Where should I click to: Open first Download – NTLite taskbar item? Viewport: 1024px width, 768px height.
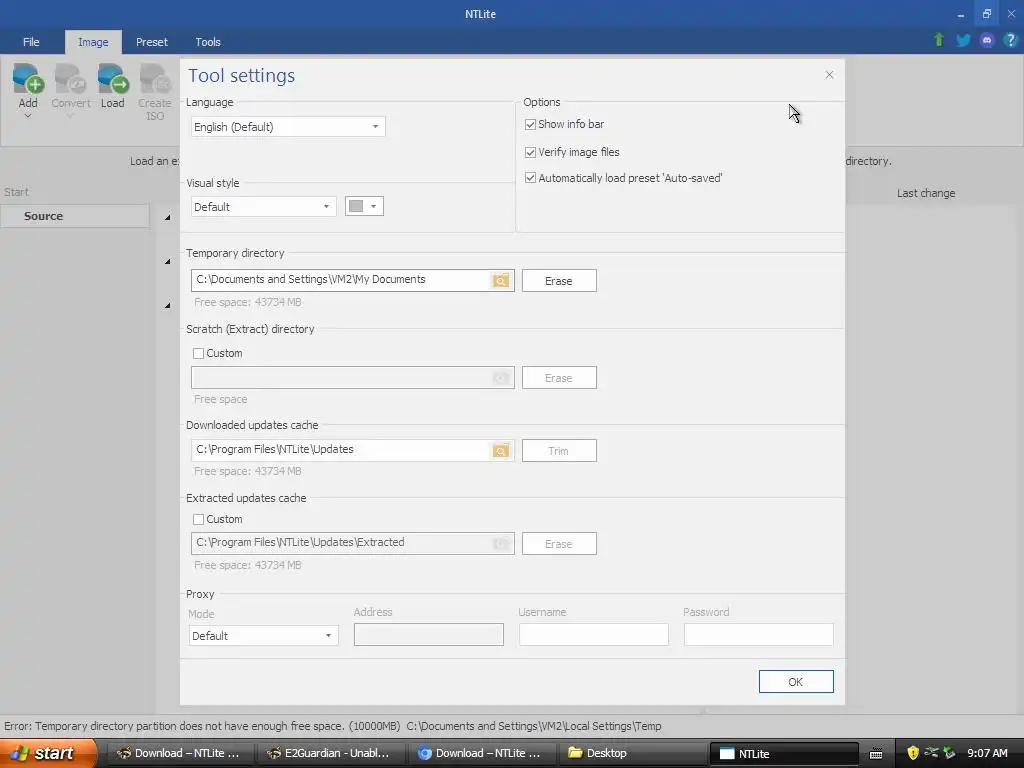179,754
